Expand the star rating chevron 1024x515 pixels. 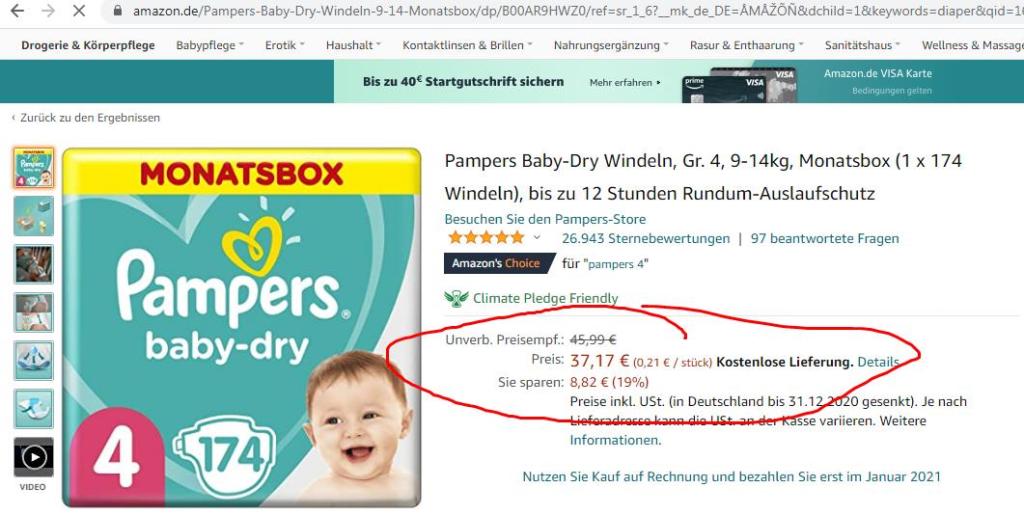pyautogui.click(x=537, y=238)
